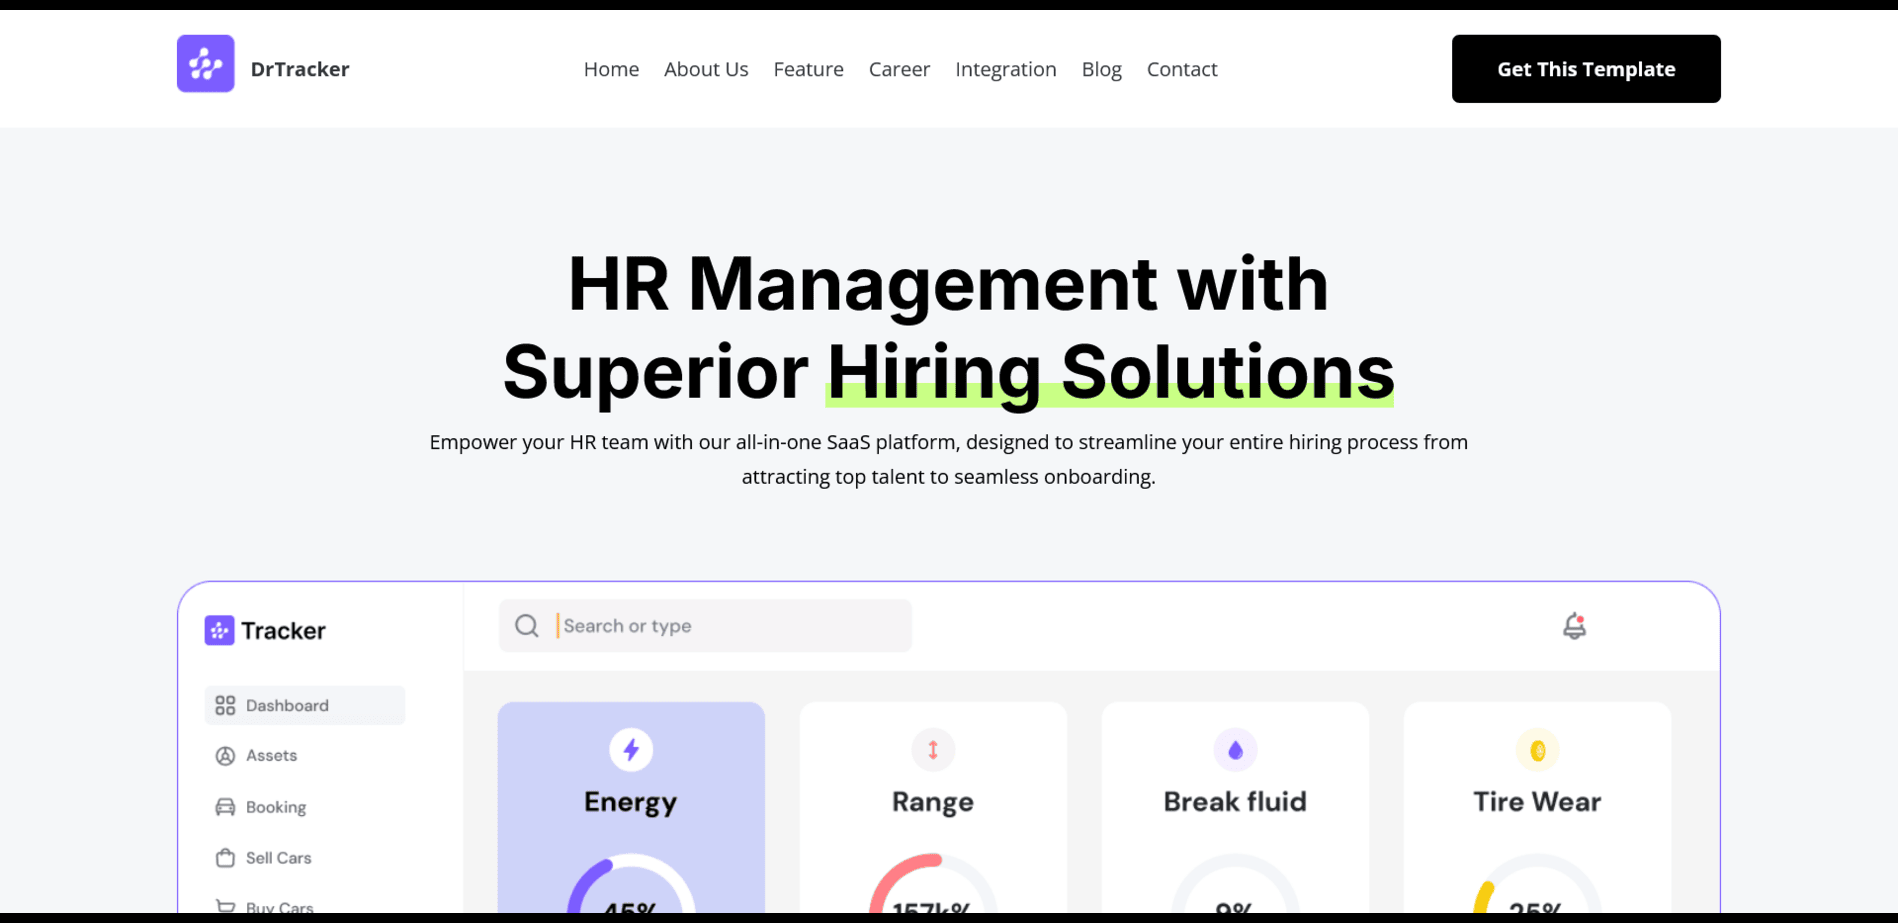
Task: Click the Energy lightning bolt icon
Action: tap(631, 750)
